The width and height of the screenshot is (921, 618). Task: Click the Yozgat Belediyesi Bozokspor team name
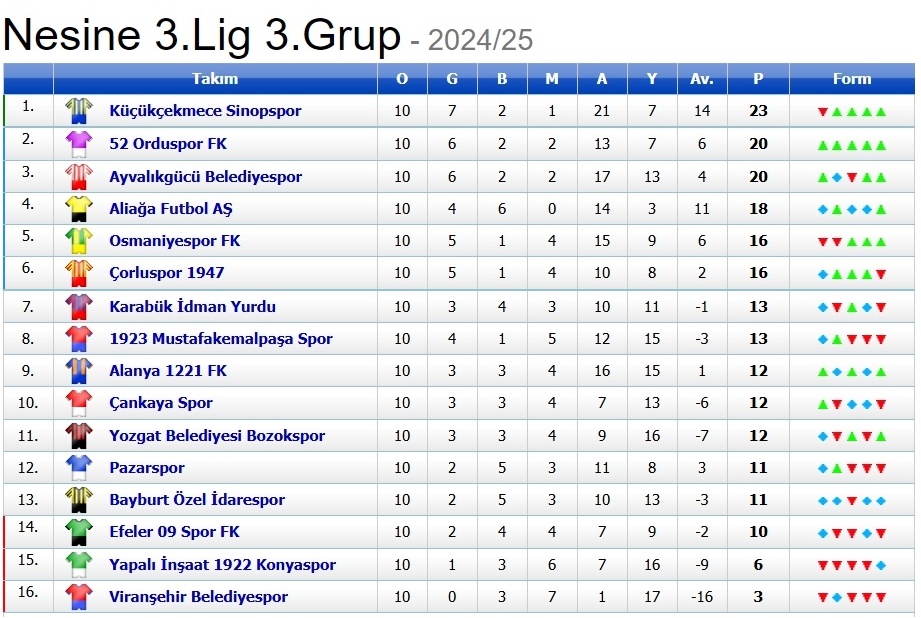pos(217,436)
